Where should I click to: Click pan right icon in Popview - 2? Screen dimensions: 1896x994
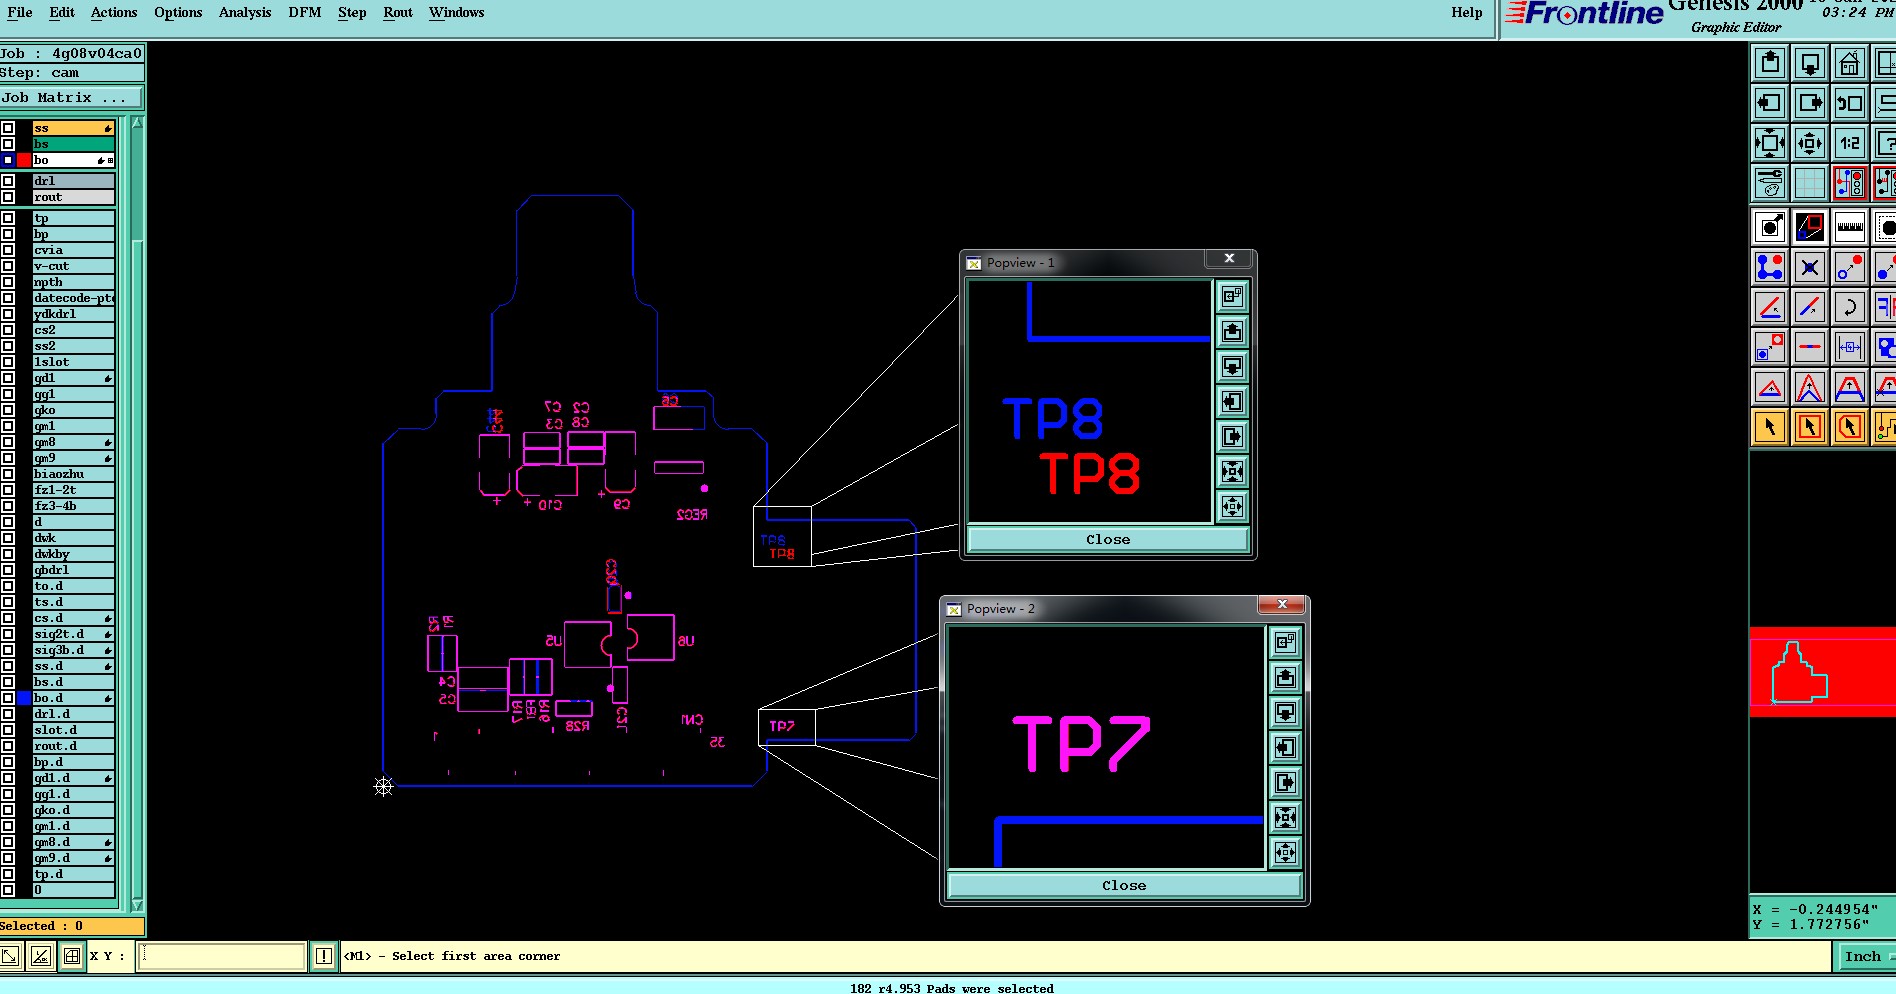[x=1286, y=782]
